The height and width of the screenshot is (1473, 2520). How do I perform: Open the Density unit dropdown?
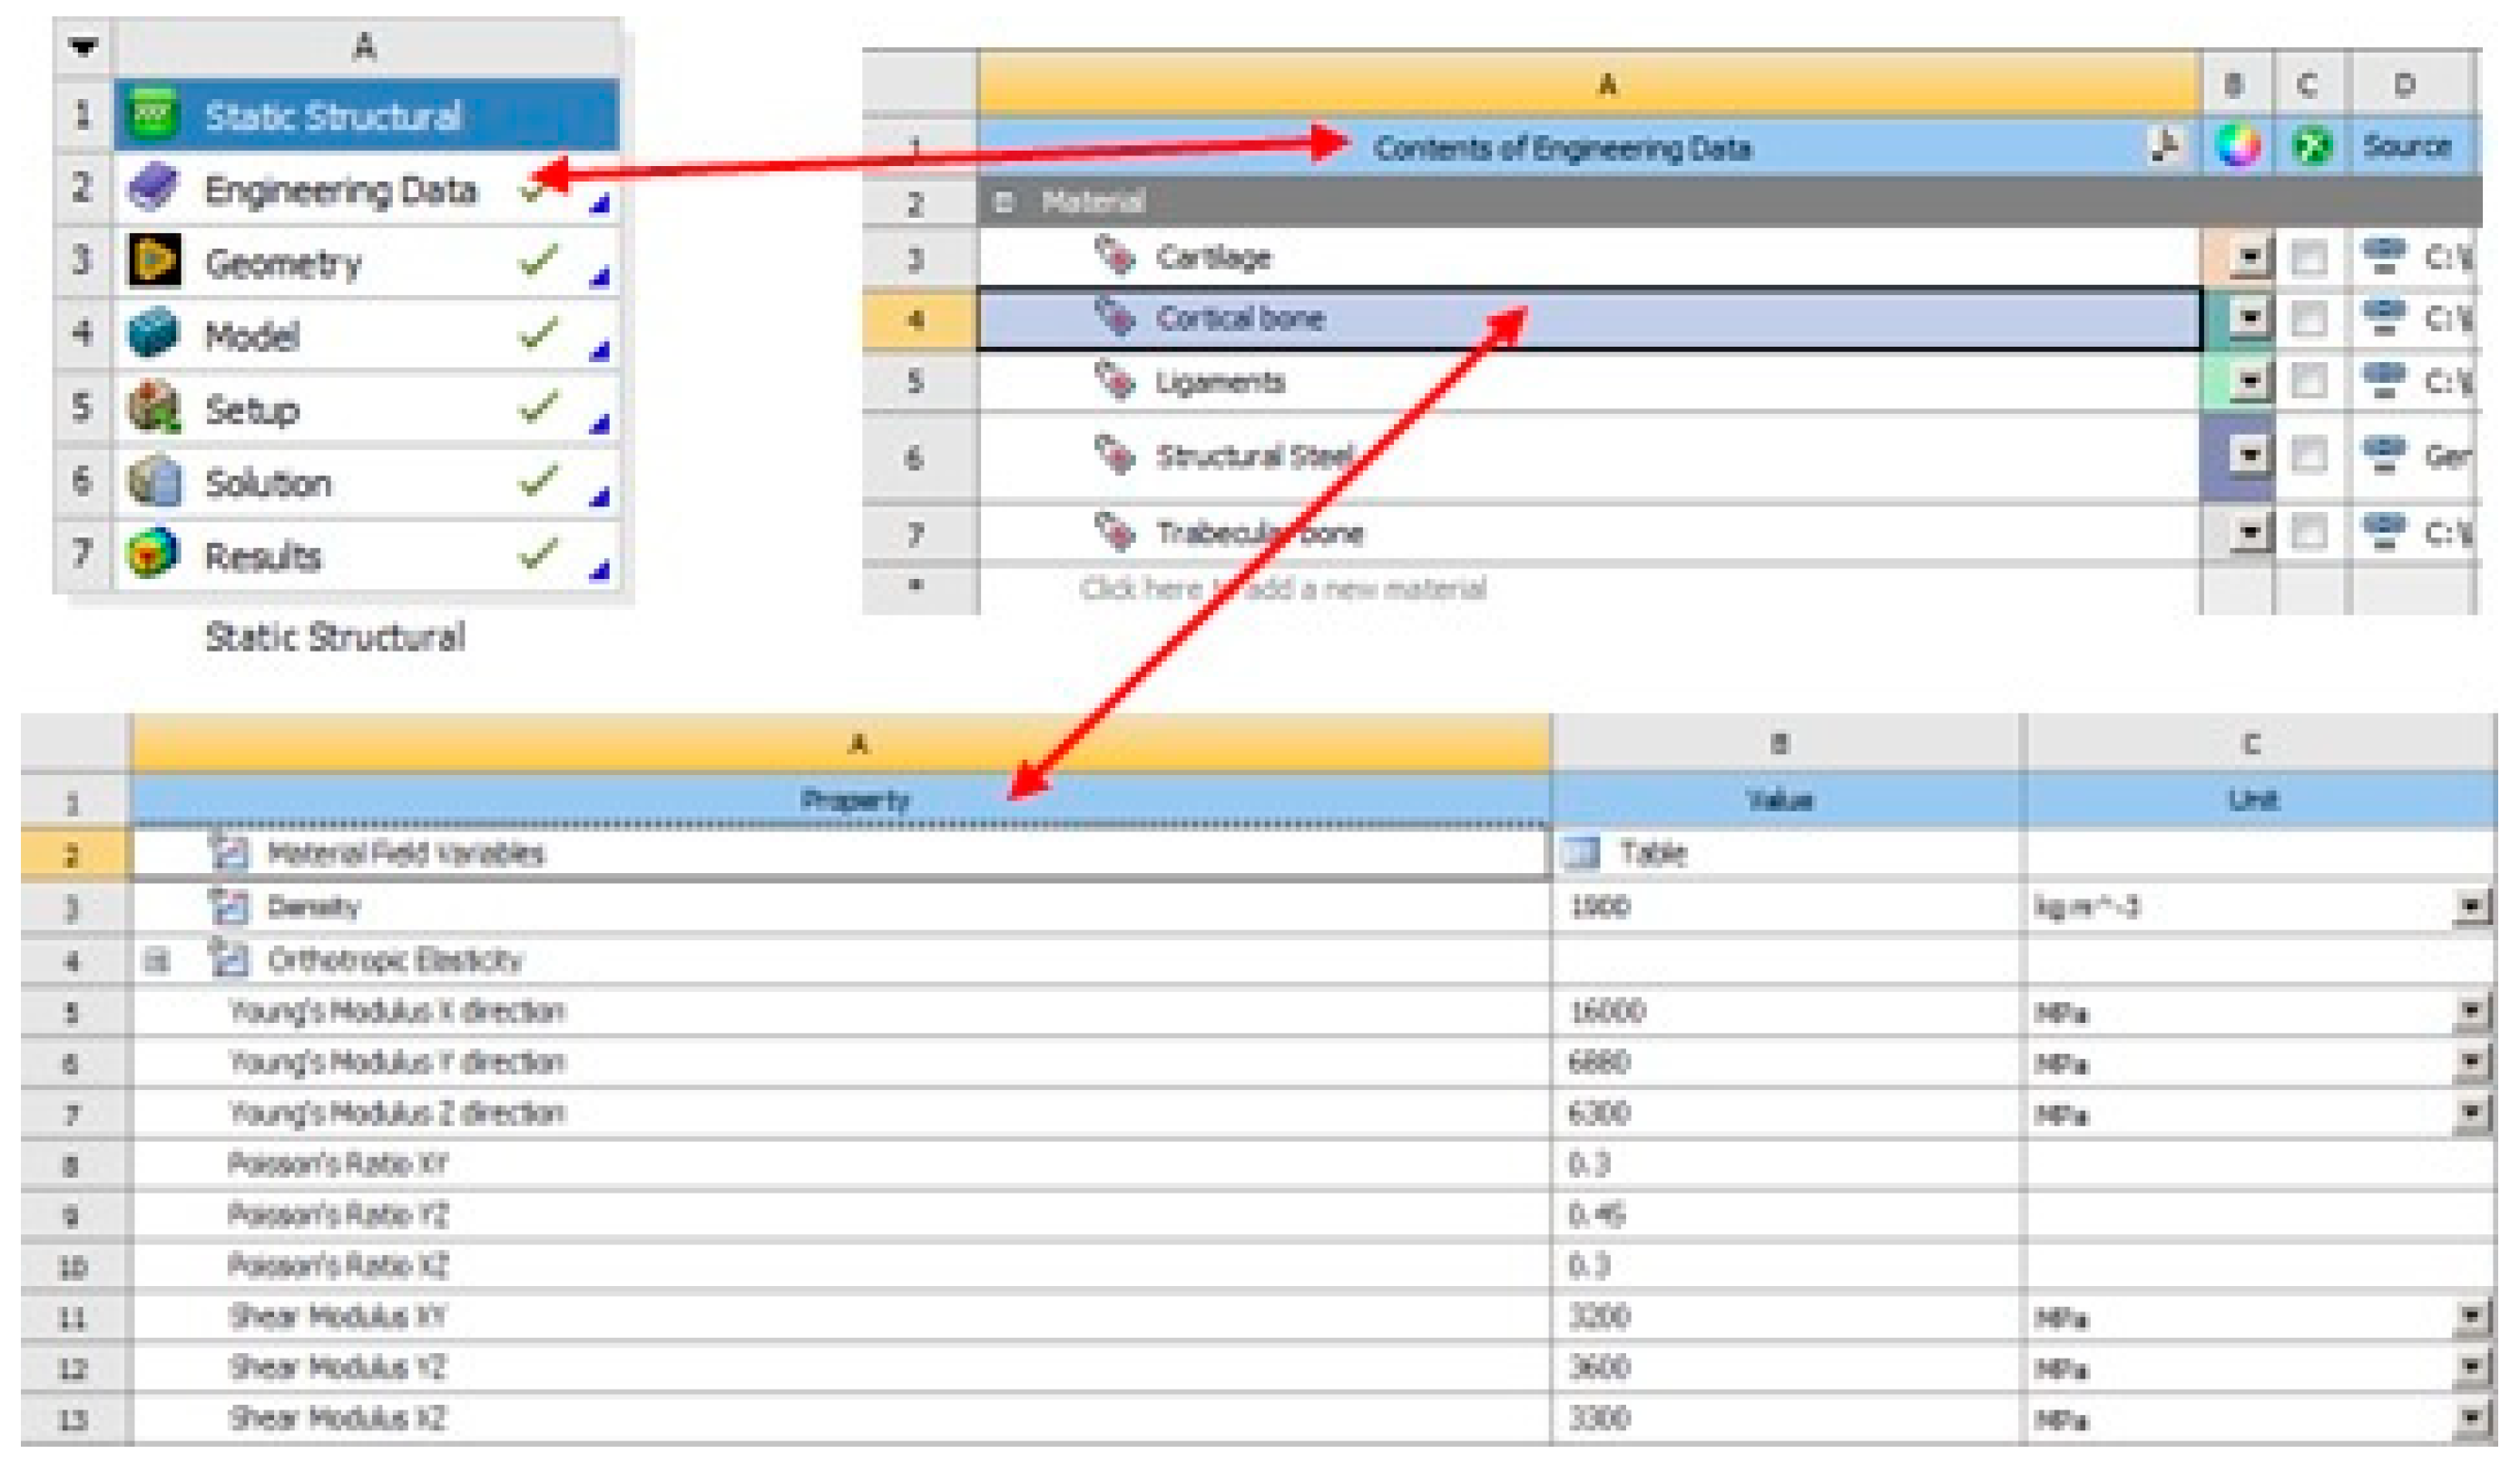pyautogui.click(x=2470, y=907)
